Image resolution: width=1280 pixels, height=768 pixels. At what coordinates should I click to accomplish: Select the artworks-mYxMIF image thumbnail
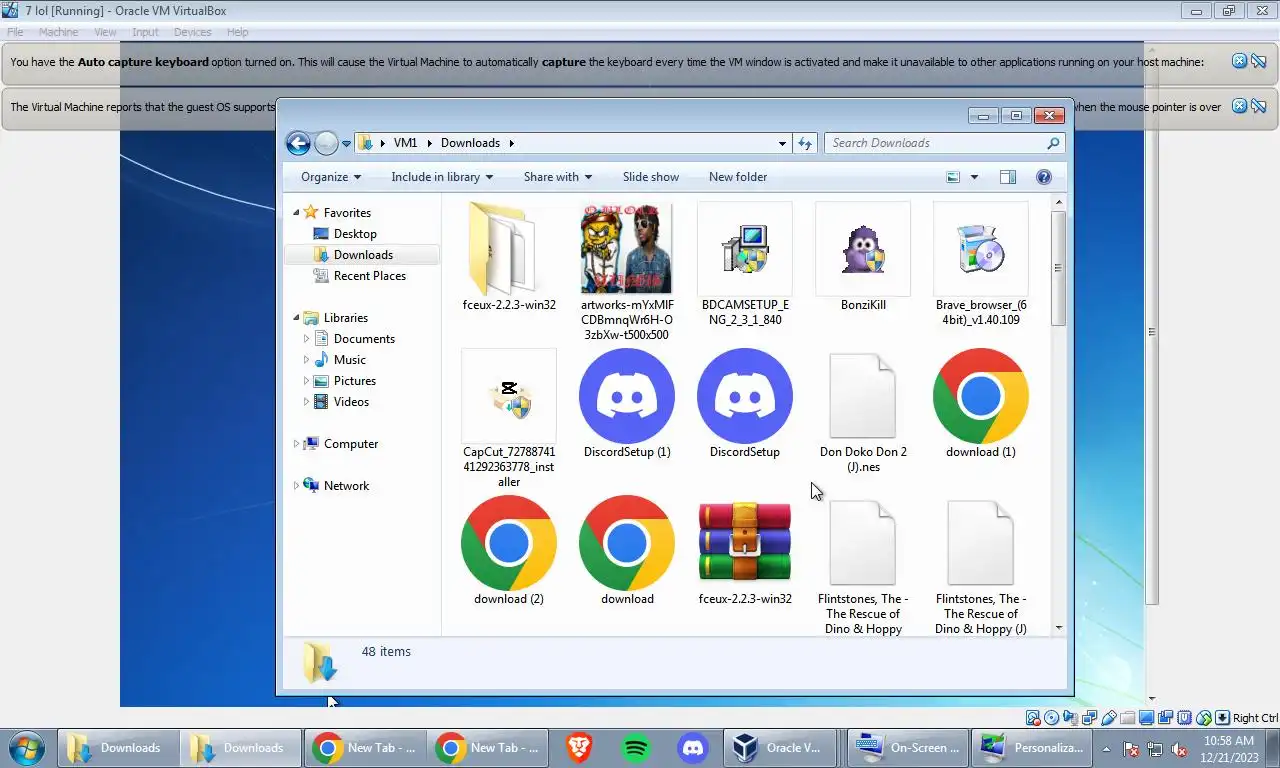click(x=627, y=249)
